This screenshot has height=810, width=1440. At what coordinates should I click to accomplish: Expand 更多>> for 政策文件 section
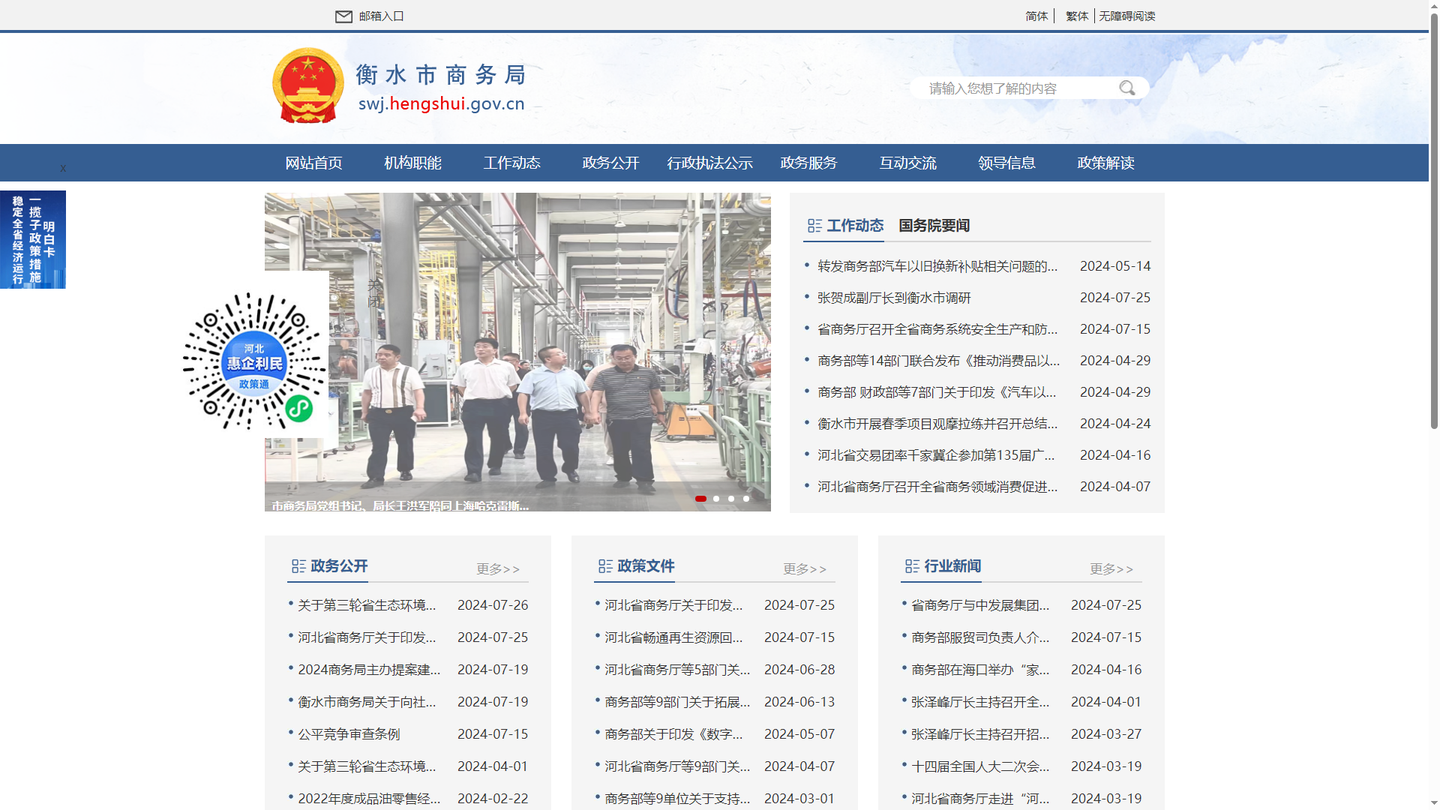point(805,569)
